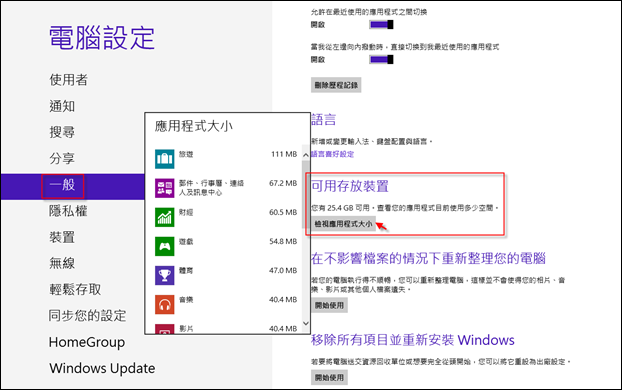
Task: Click the purple 郵件 mail and calendar app icon
Action: pos(165,188)
